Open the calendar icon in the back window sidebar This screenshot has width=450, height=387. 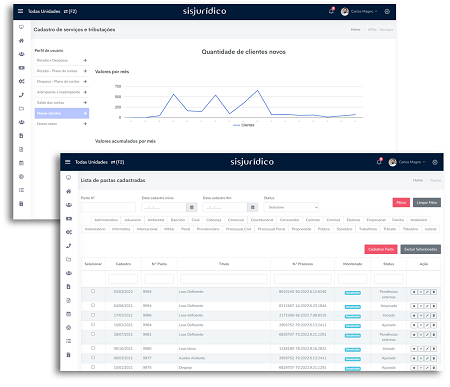(21, 163)
